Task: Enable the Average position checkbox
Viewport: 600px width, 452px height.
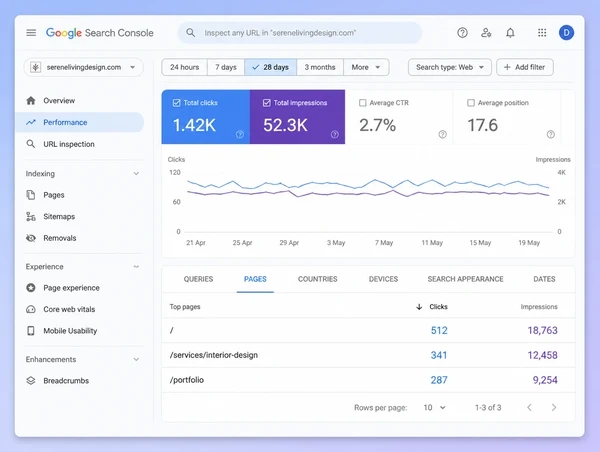Action: (471, 103)
